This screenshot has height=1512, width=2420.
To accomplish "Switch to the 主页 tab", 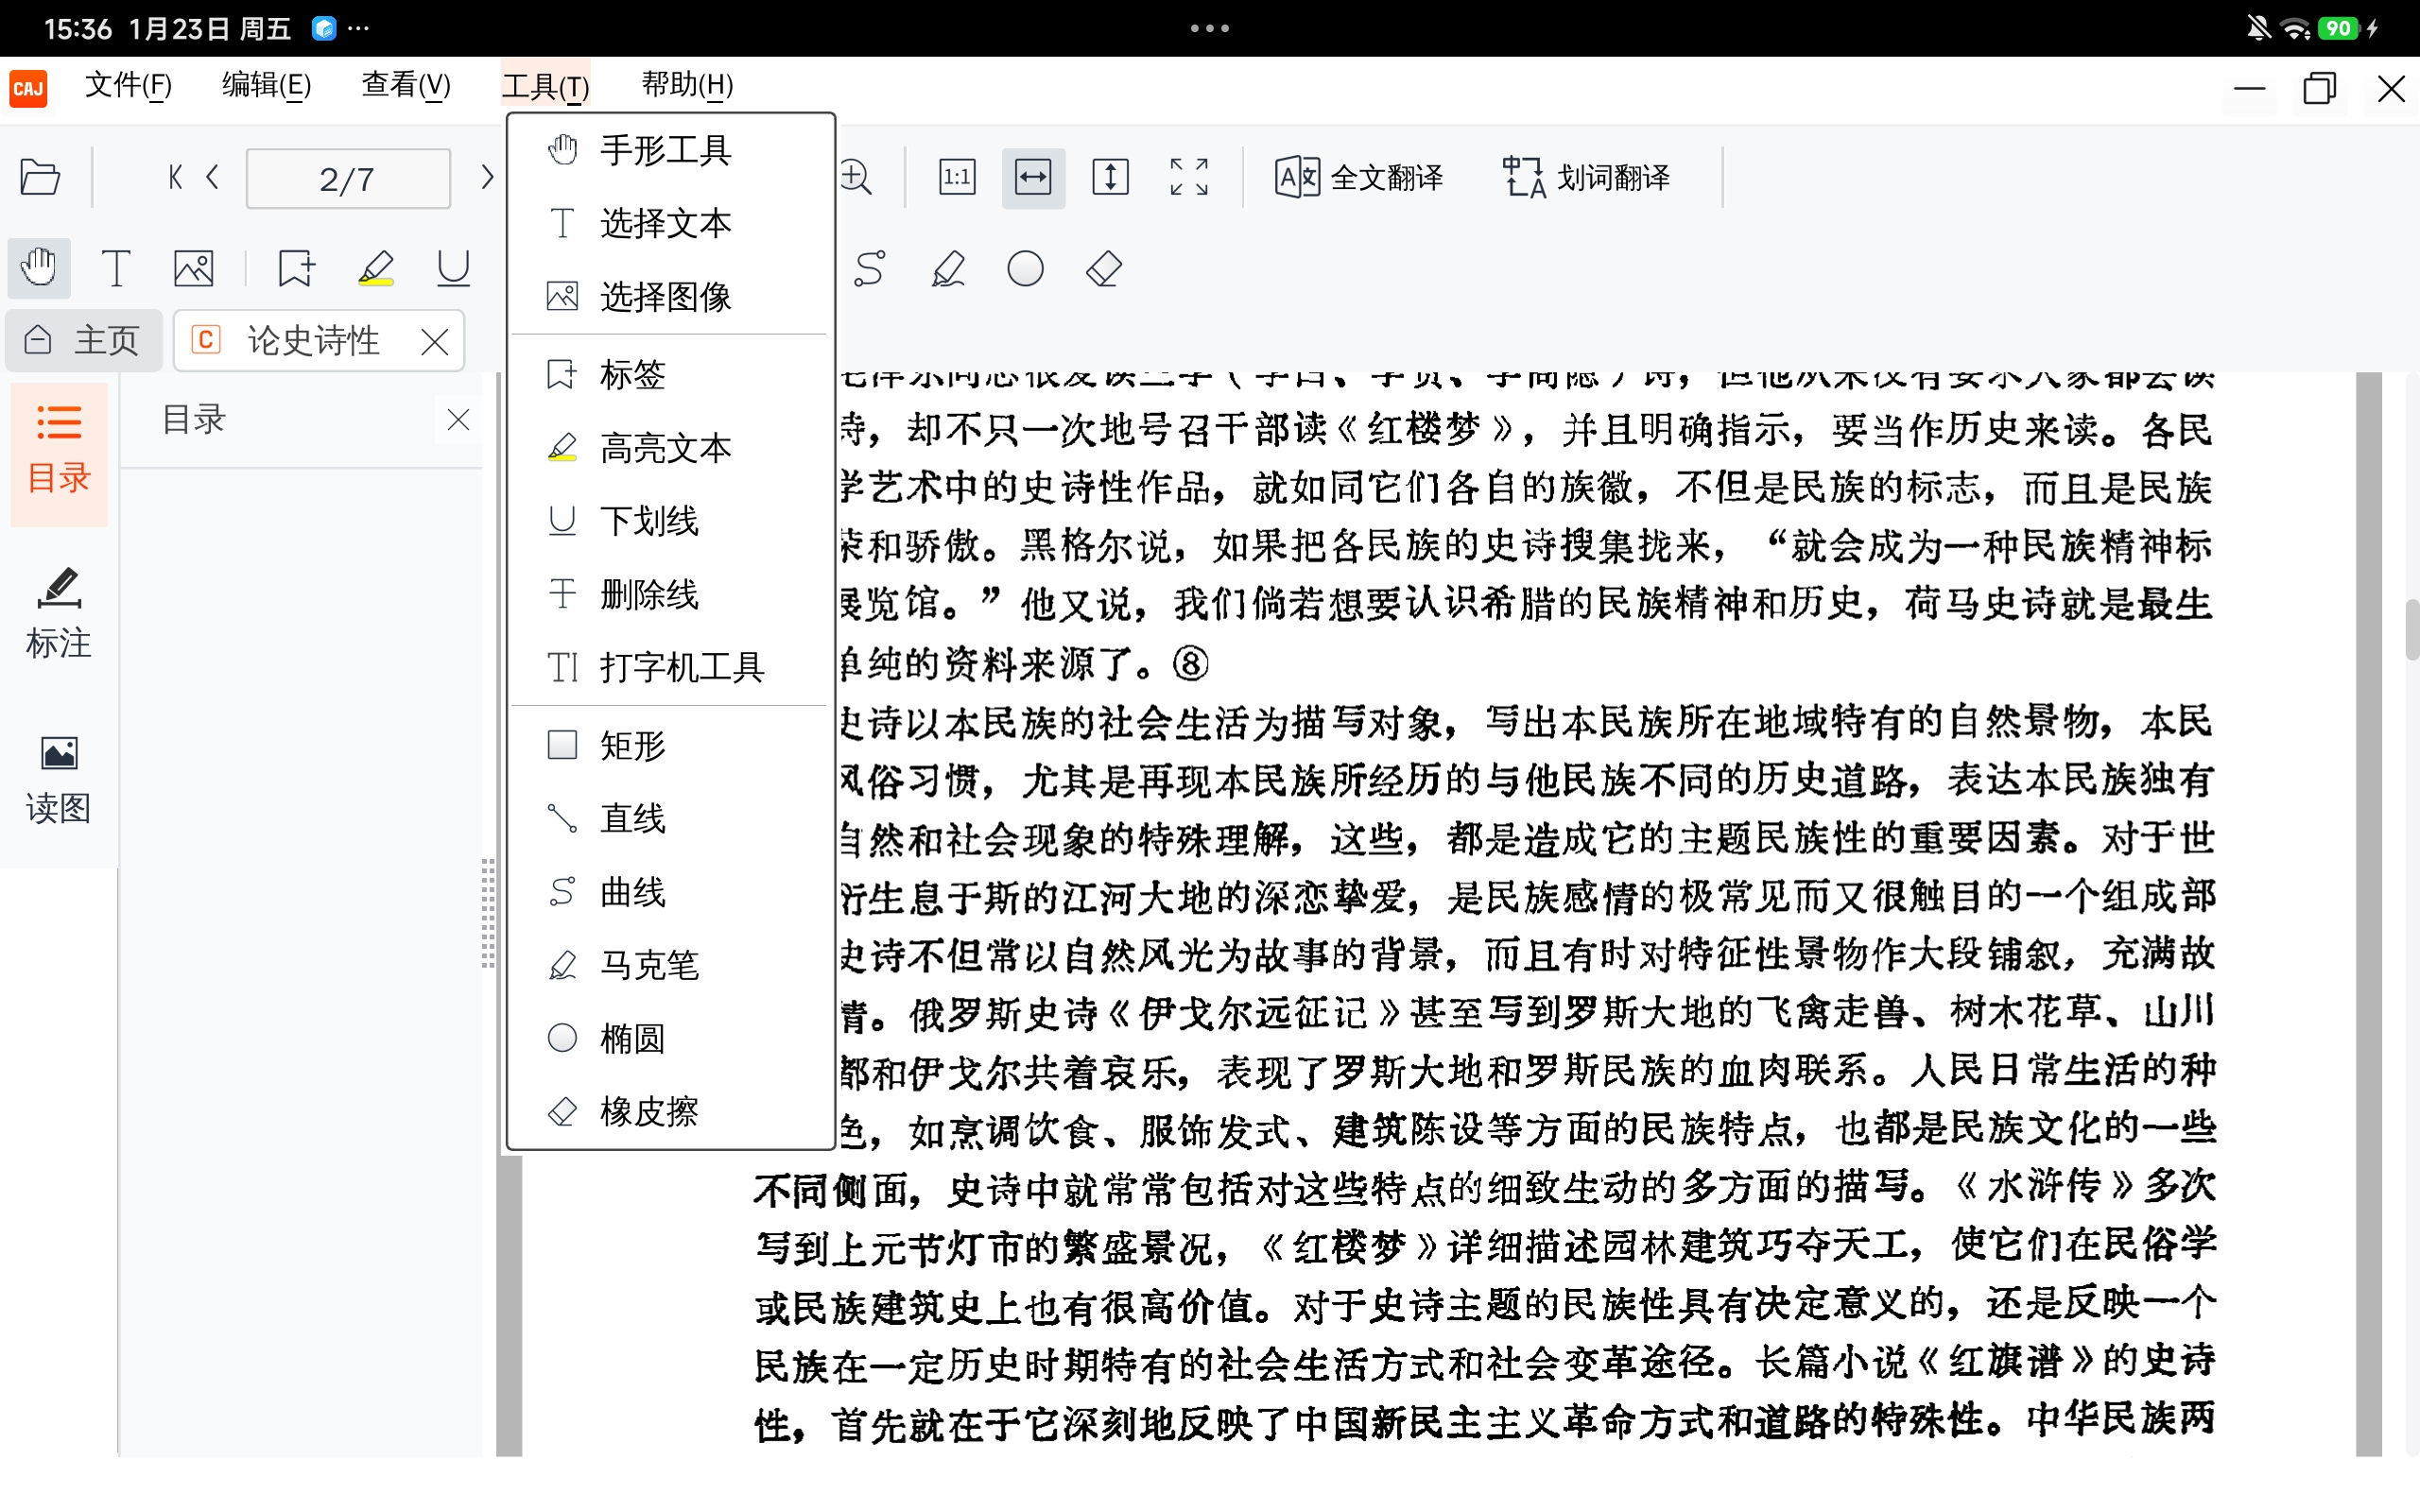I will pyautogui.click(x=84, y=340).
